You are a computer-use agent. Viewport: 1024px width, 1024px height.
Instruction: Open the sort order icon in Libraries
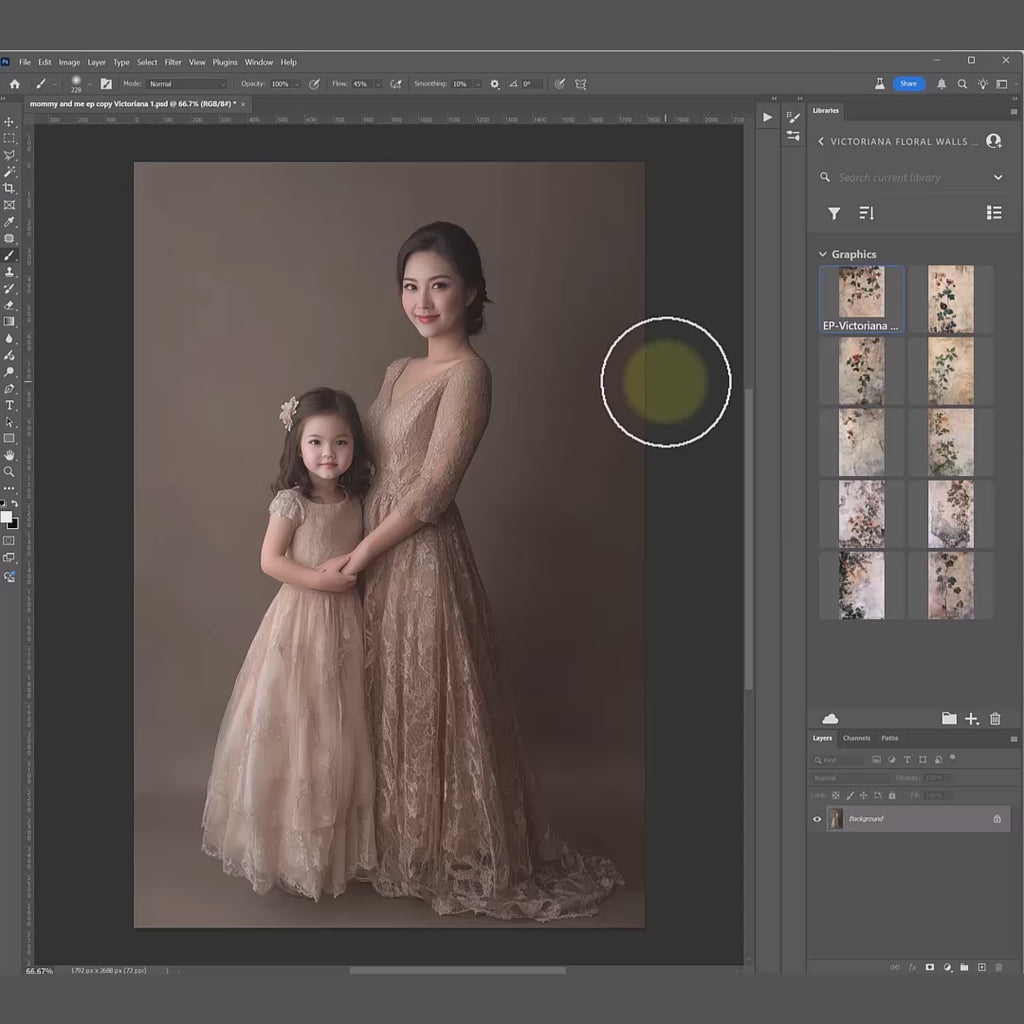(x=866, y=213)
